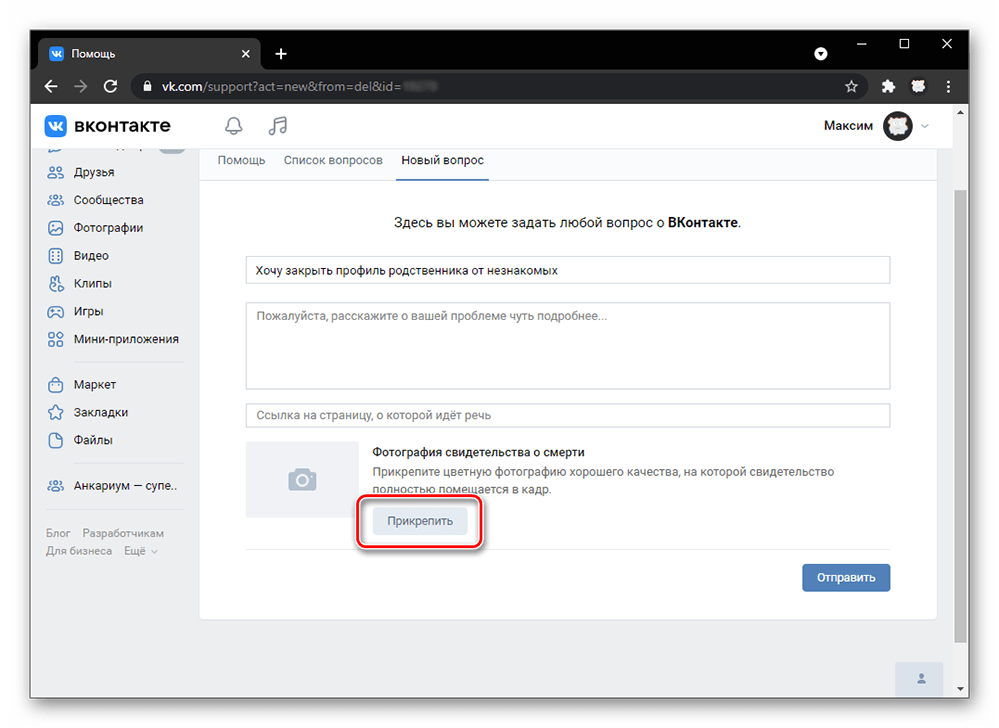Click the browser profile avatar icon
Image resolution: width=999 pixels, height=728 pixels.
click(x=918, y=87)
